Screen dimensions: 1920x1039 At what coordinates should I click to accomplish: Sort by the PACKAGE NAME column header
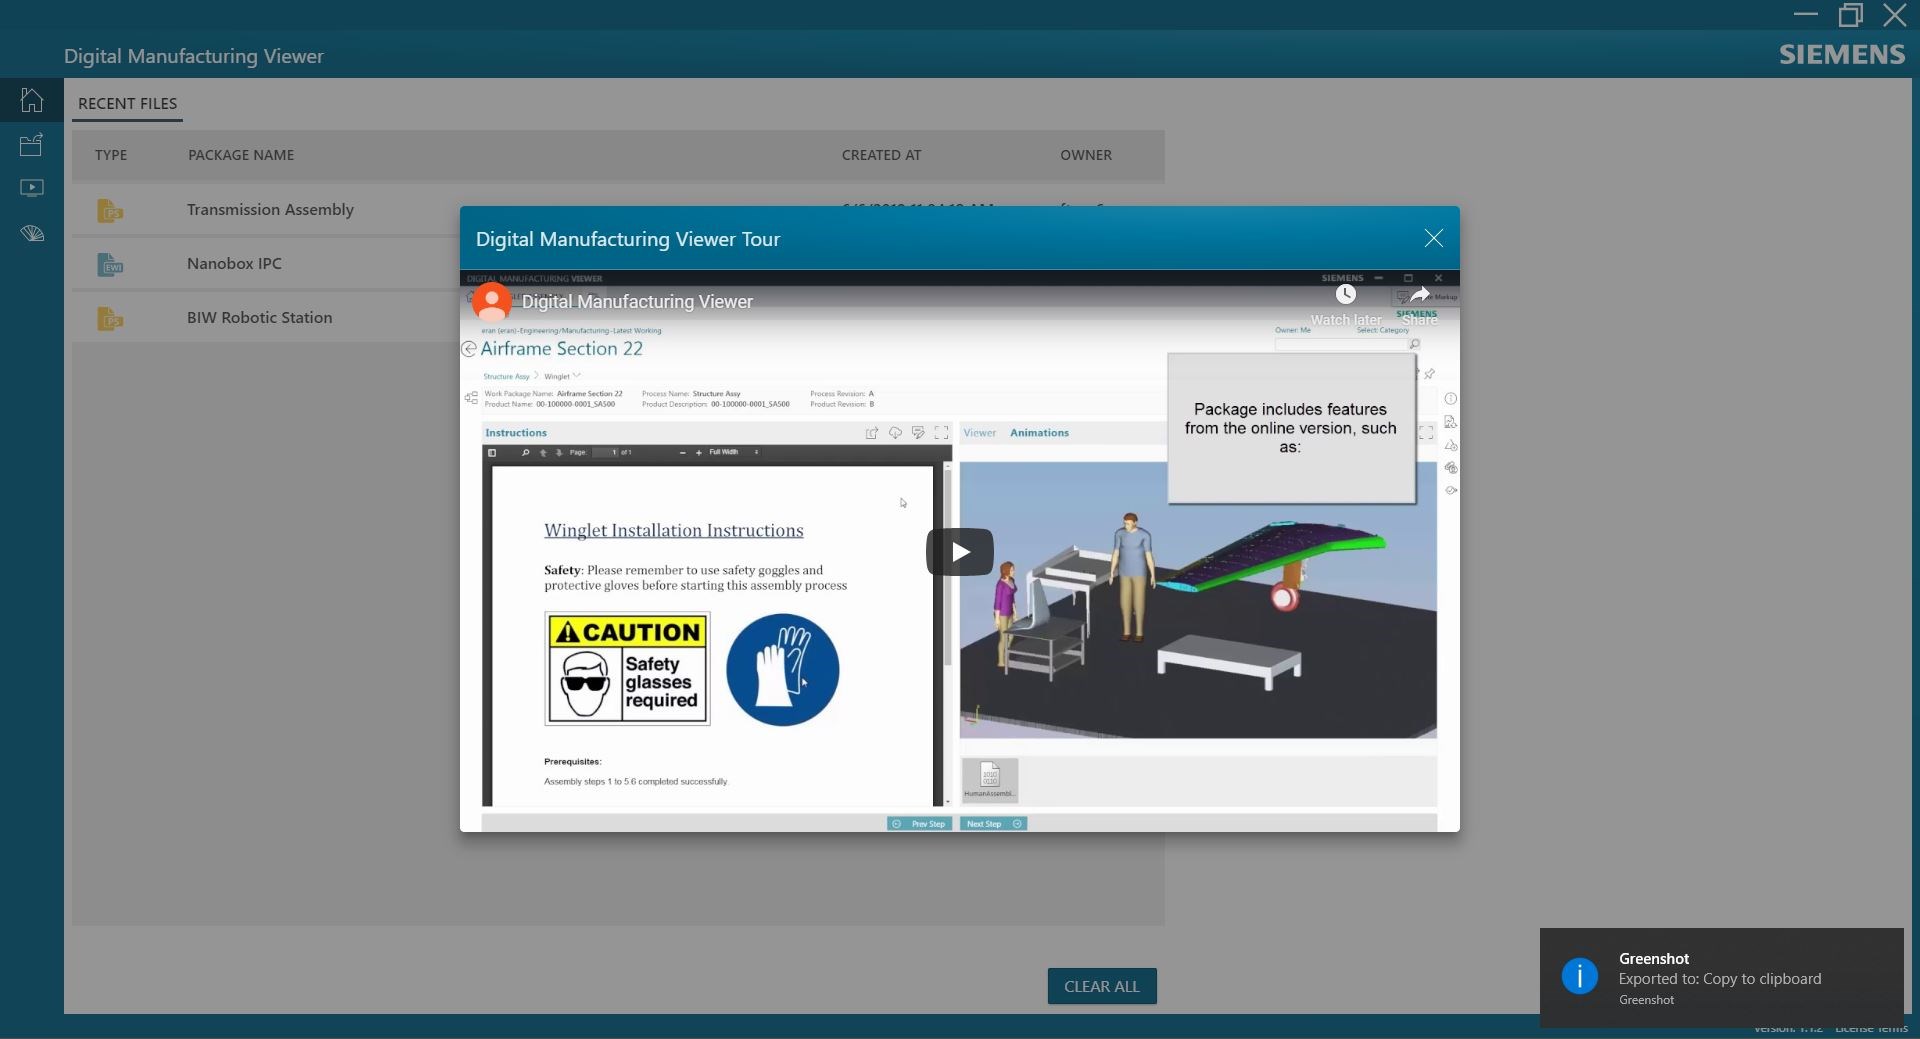tap(241, 155)
